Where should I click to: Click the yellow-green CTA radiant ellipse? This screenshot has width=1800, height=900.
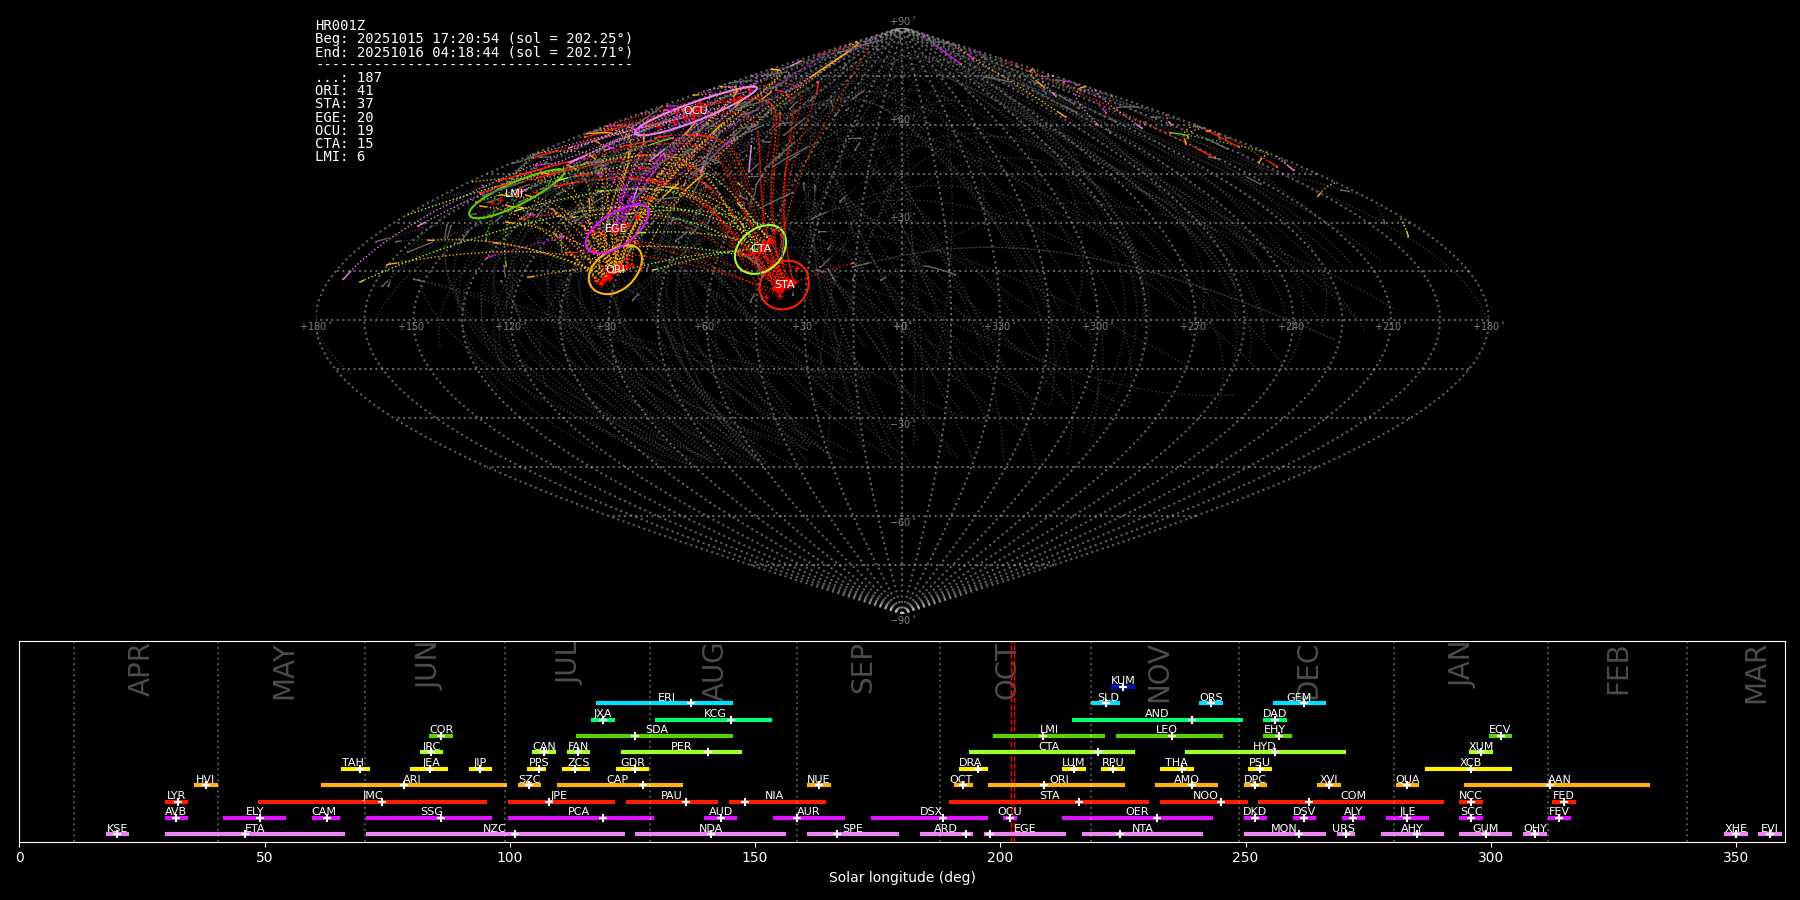click(760, 249)
